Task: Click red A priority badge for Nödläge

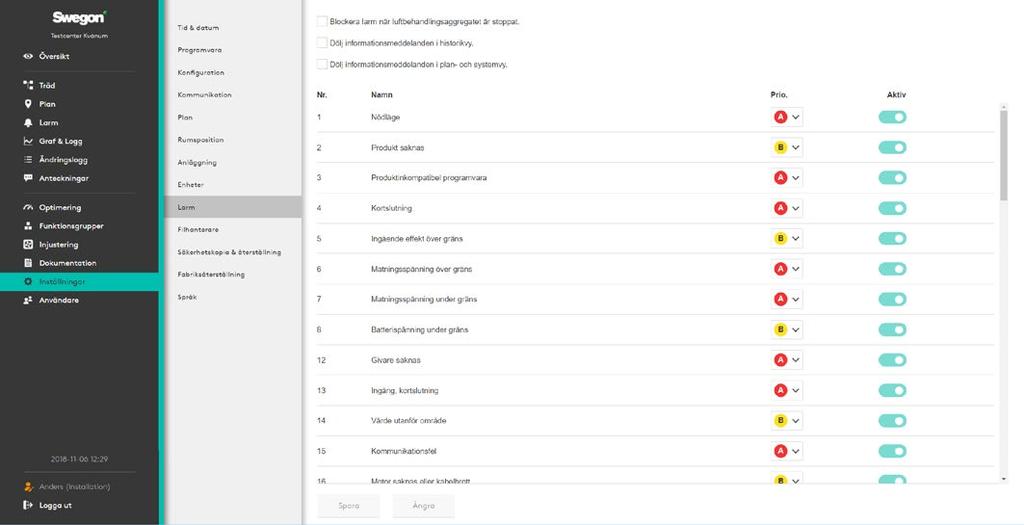Action: [780, 117]
